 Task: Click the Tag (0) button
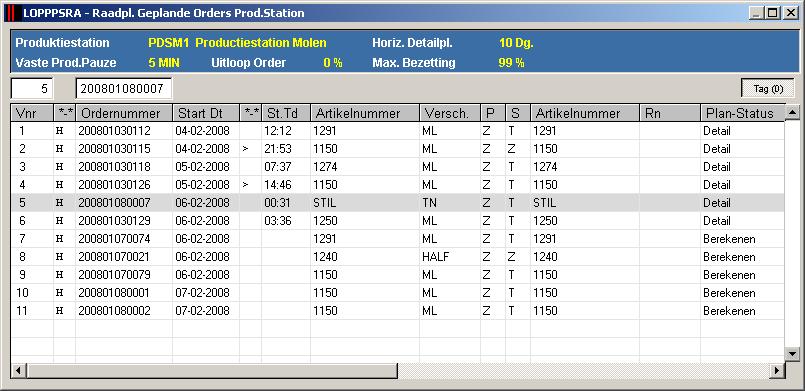click(768, 88)
